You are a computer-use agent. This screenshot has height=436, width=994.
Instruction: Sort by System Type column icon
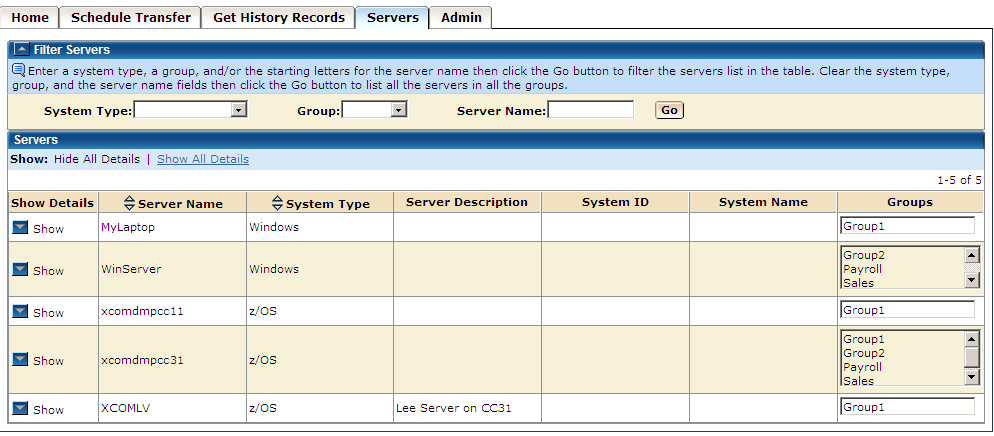coord(278,203)
